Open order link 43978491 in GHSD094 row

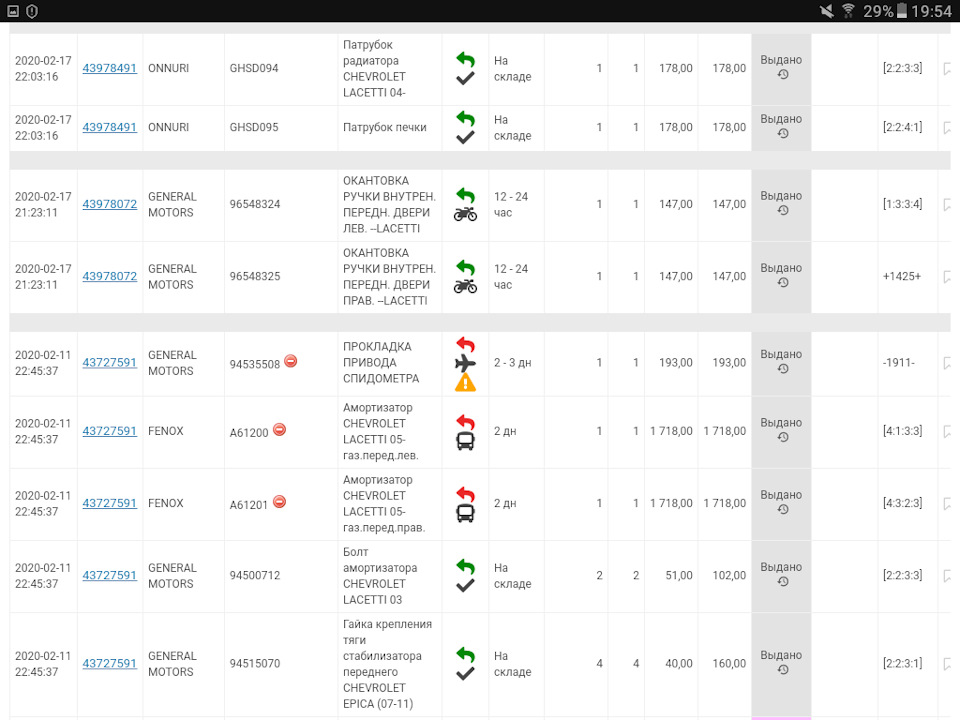(x=110, y=68)
